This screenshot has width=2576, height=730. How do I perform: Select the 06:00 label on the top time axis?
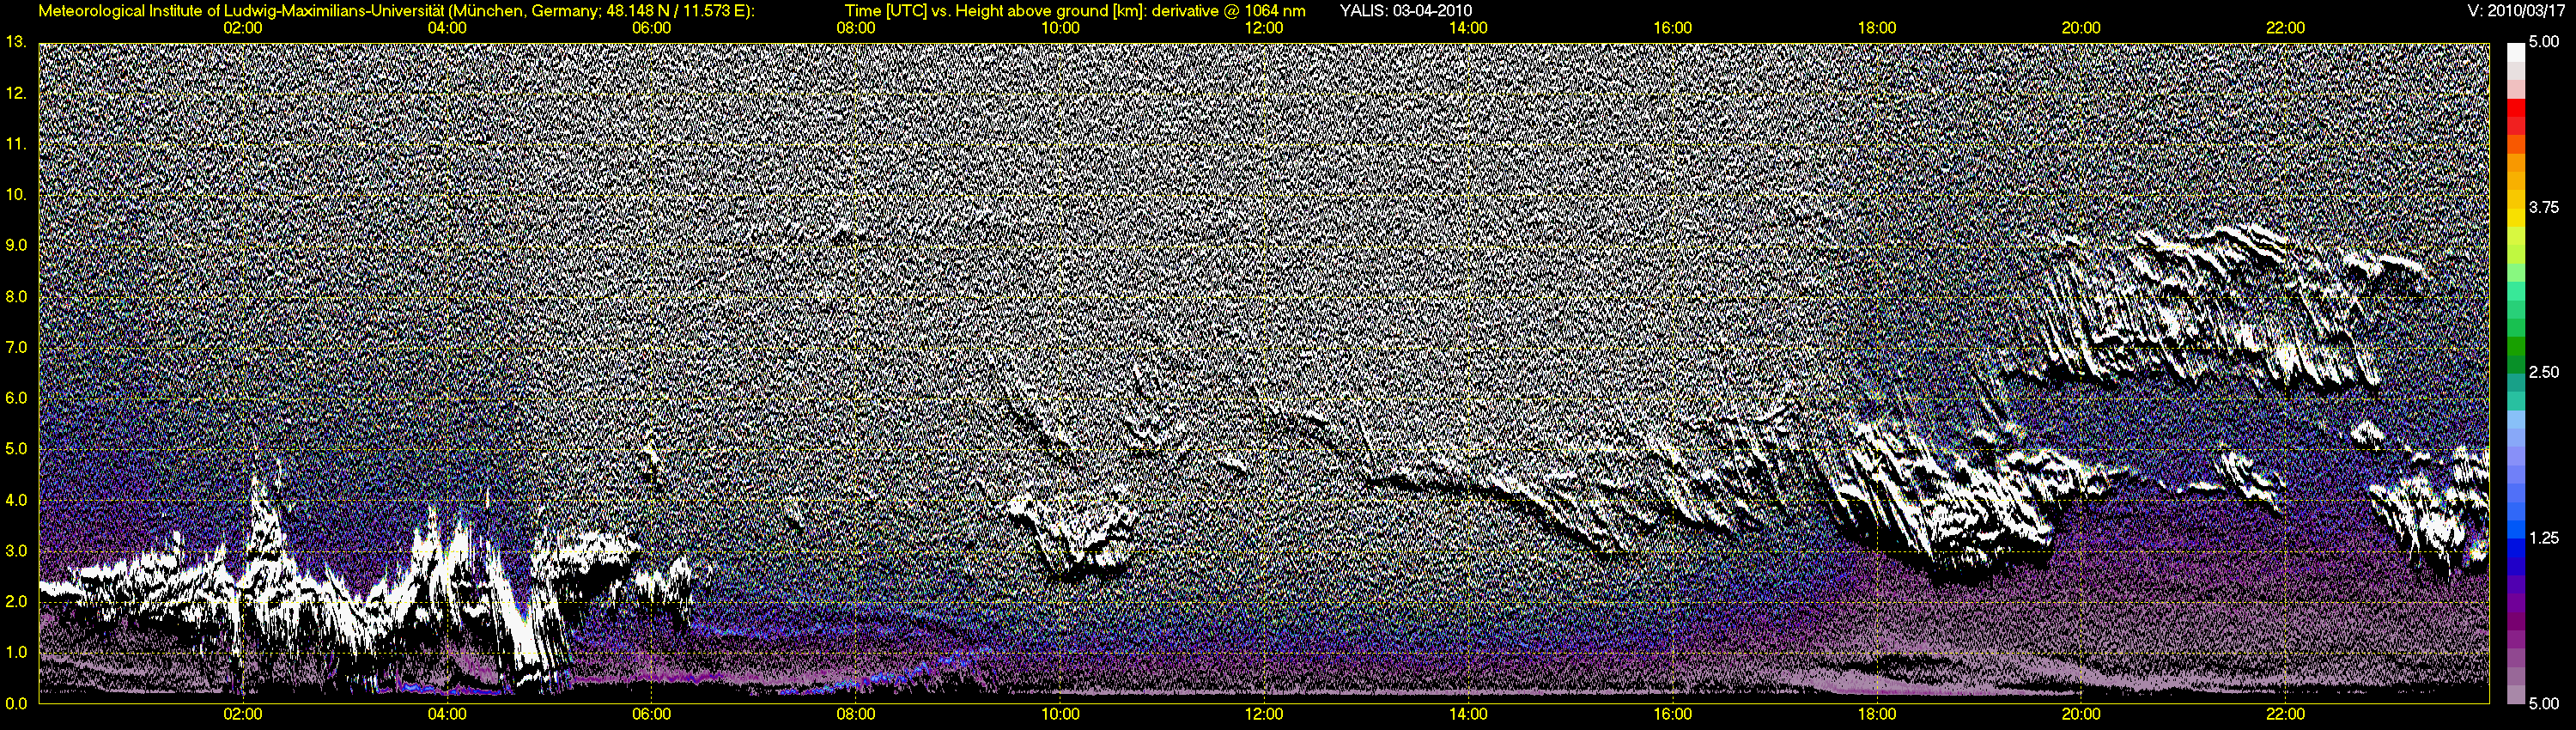point(651,28)
